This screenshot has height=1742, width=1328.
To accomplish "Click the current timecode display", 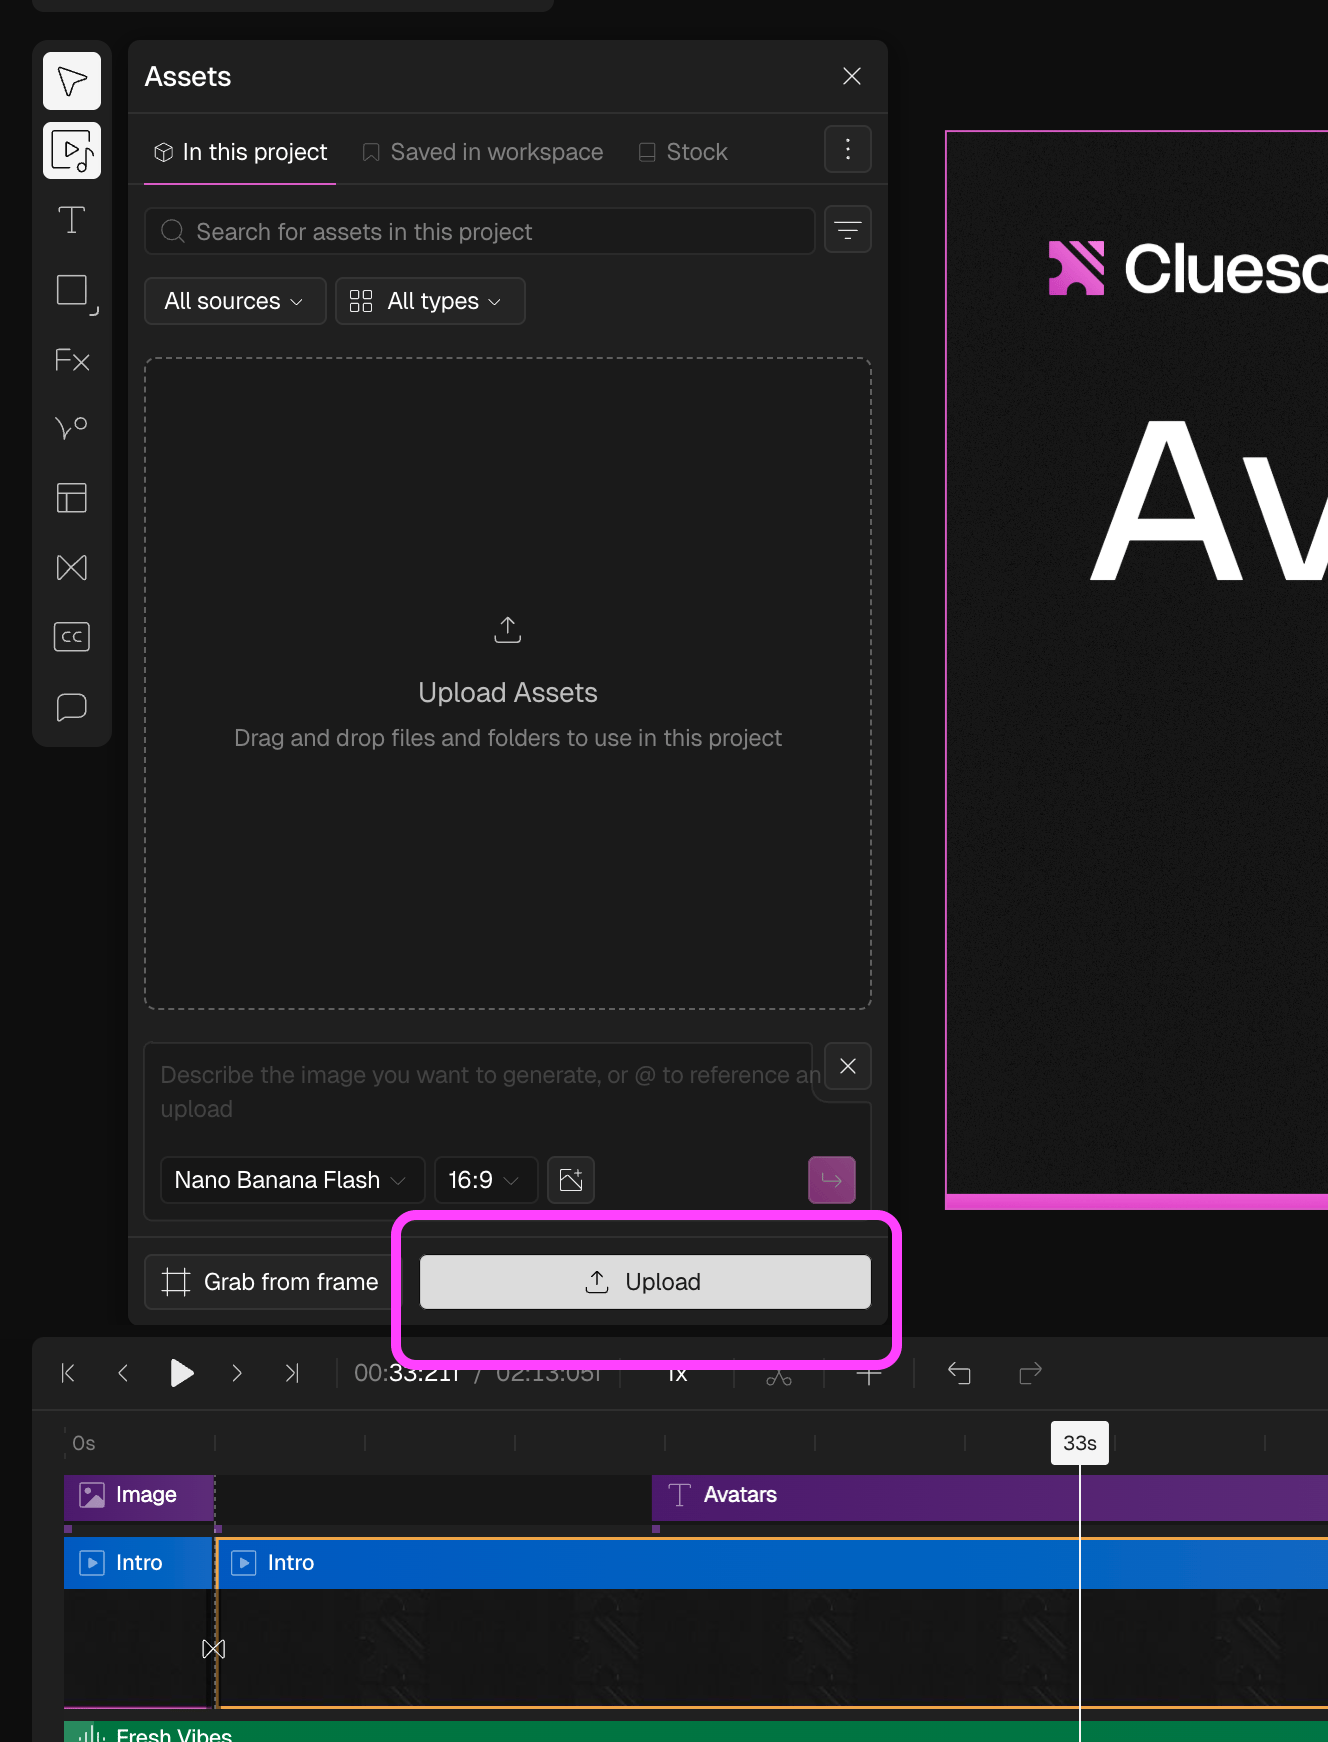I will tap(406, 1374).
